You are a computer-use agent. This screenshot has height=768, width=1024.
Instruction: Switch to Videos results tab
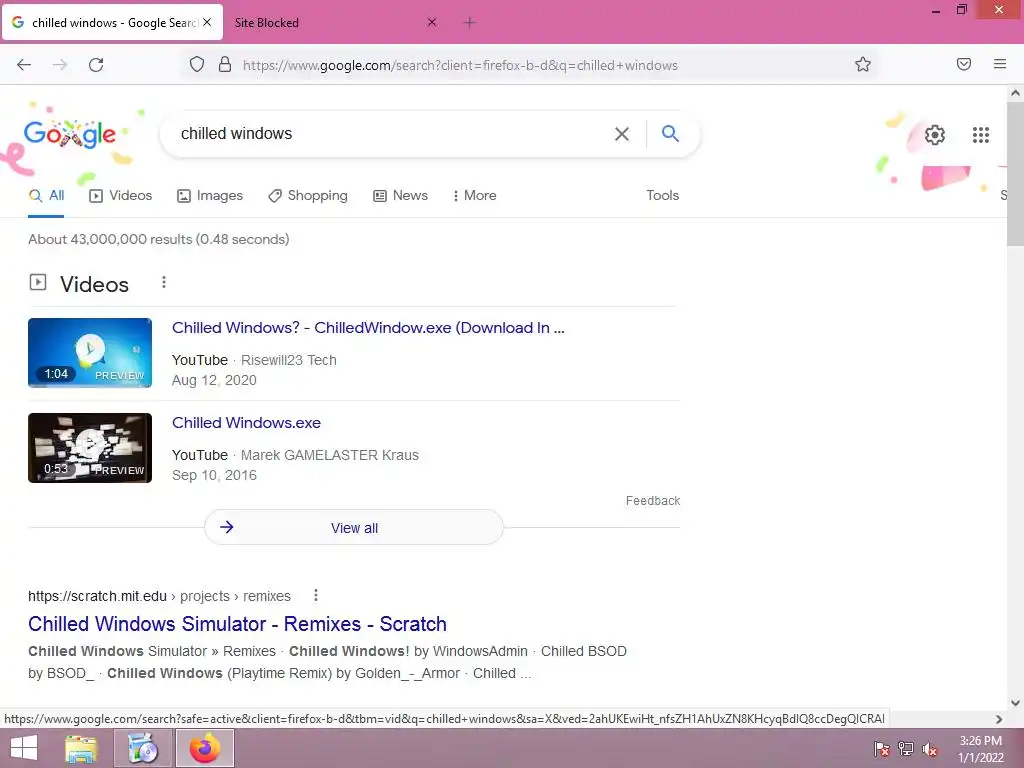coord(121,195)
